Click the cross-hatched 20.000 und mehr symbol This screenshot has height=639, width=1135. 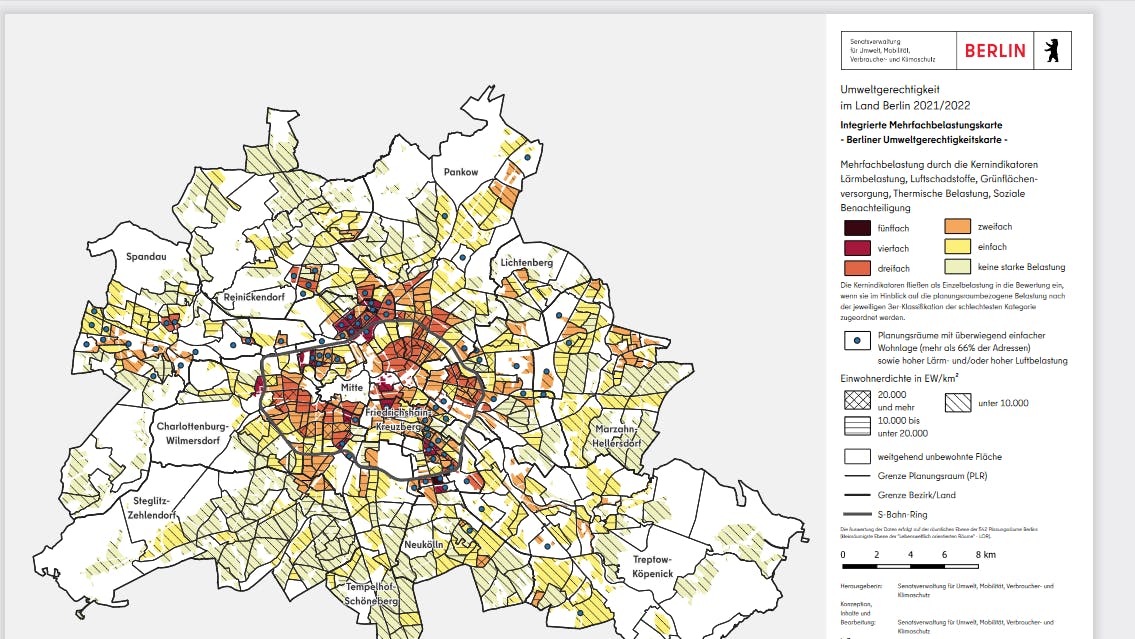click(856, 402)
